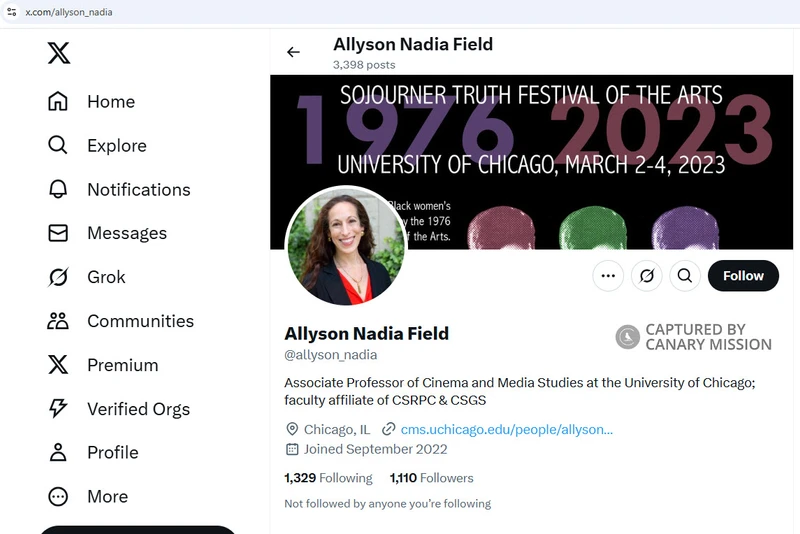This screenshot has height=534, width=800.
Task: Click the Grok profile summary button
Action: 646,276
